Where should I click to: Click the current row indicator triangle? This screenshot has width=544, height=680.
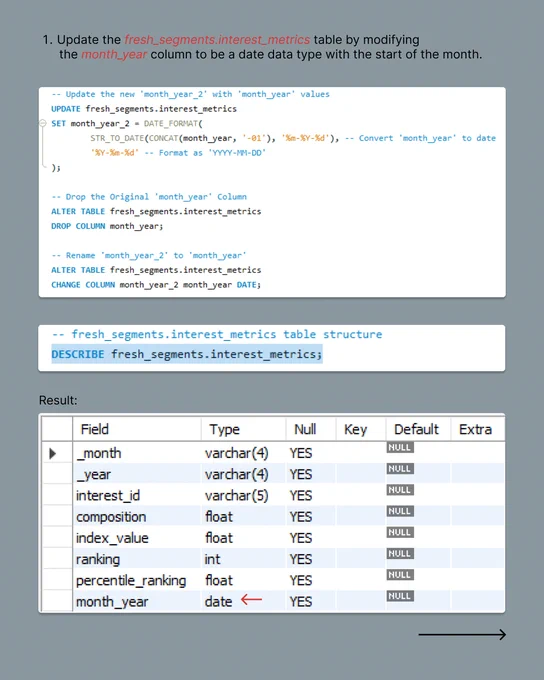(x=52, y=454)
